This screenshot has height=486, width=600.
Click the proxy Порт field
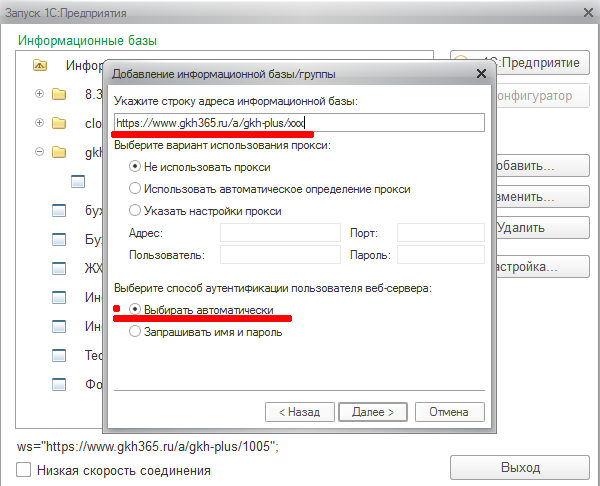pos(441,233)
